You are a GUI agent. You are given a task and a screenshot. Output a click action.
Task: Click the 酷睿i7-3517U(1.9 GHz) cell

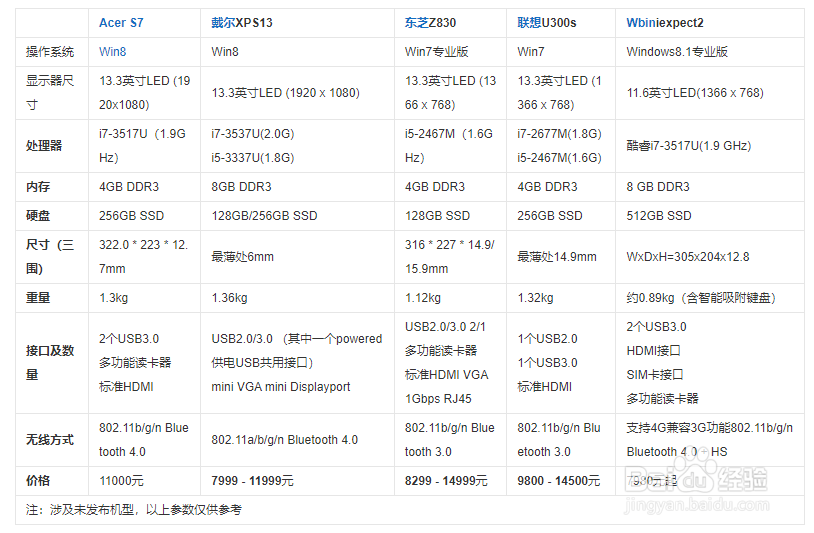click(689, 146)
